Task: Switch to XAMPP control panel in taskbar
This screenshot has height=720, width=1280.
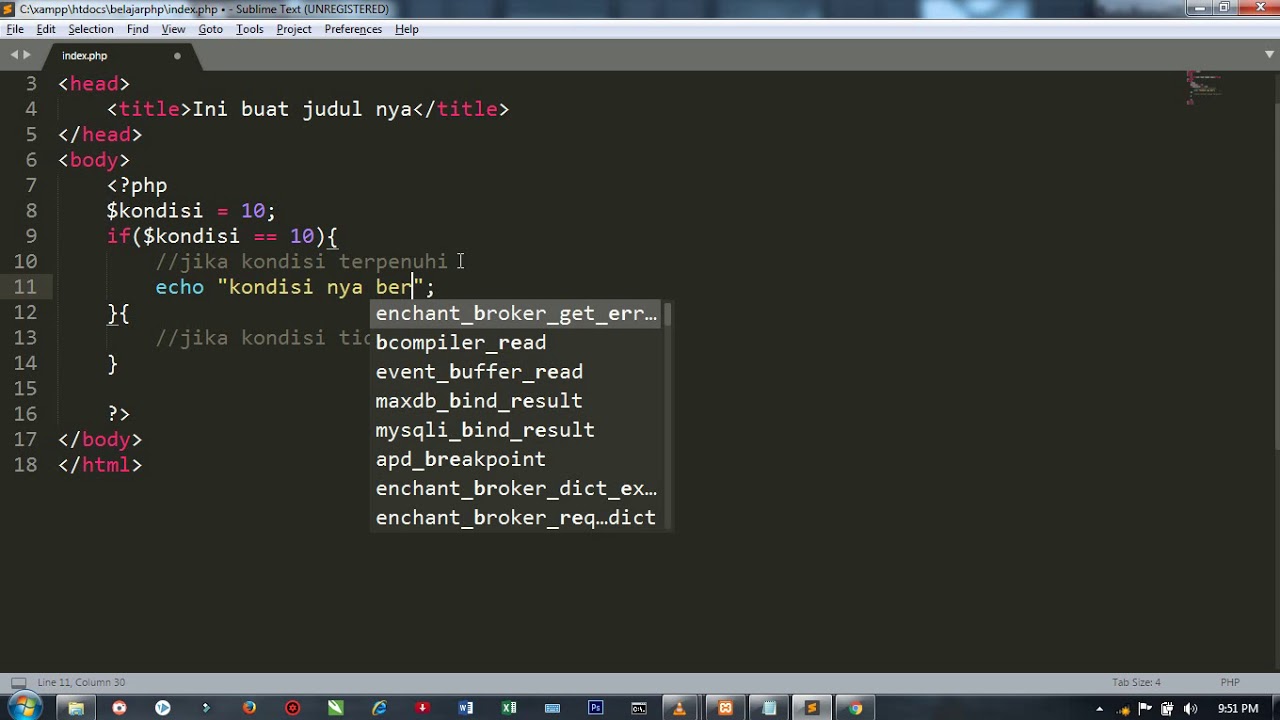Action: click(x=725, y=708)
